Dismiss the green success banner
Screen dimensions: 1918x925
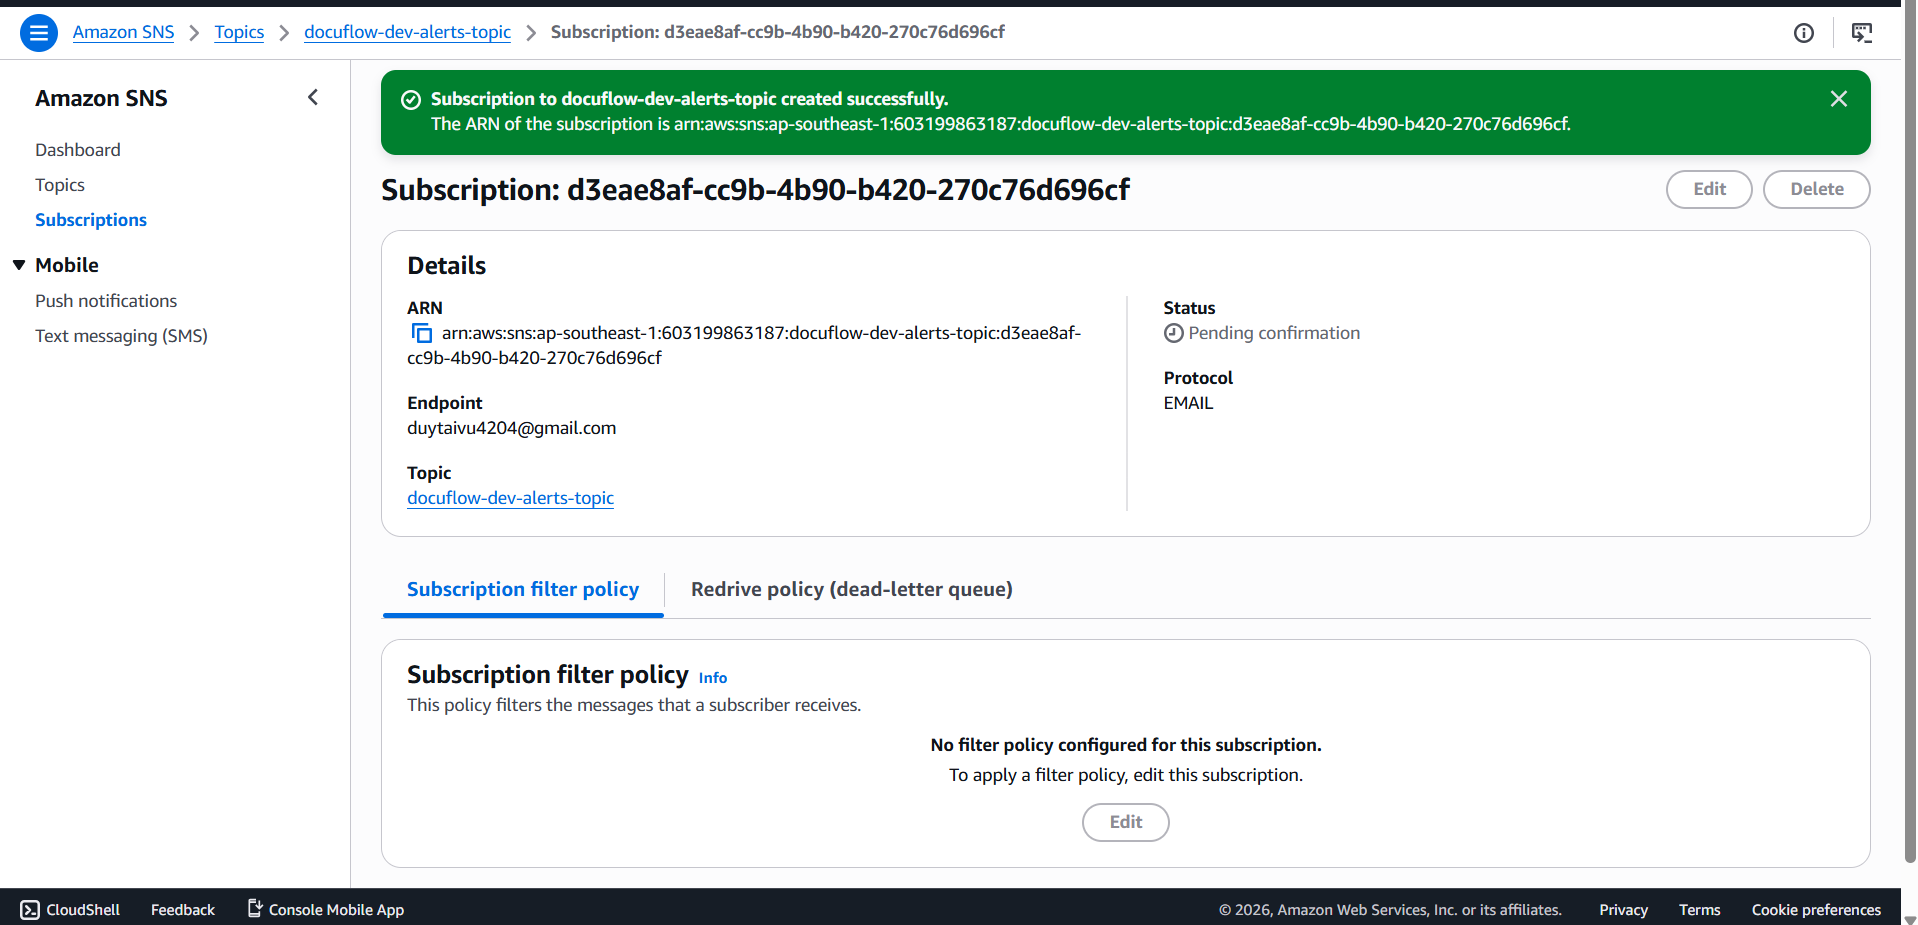(x=1838, y=98)
